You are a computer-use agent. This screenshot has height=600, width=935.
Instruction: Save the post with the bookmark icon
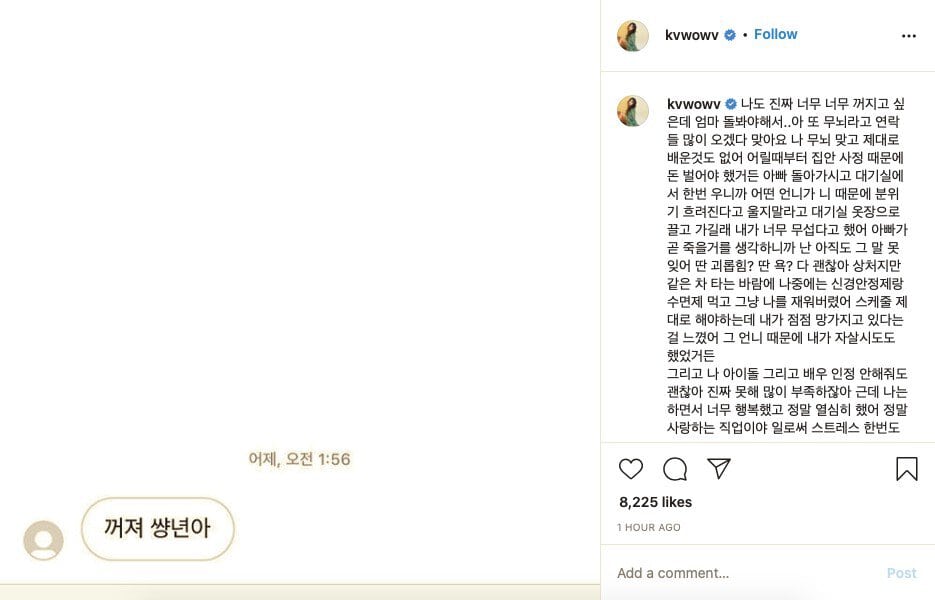coord(906,469)
